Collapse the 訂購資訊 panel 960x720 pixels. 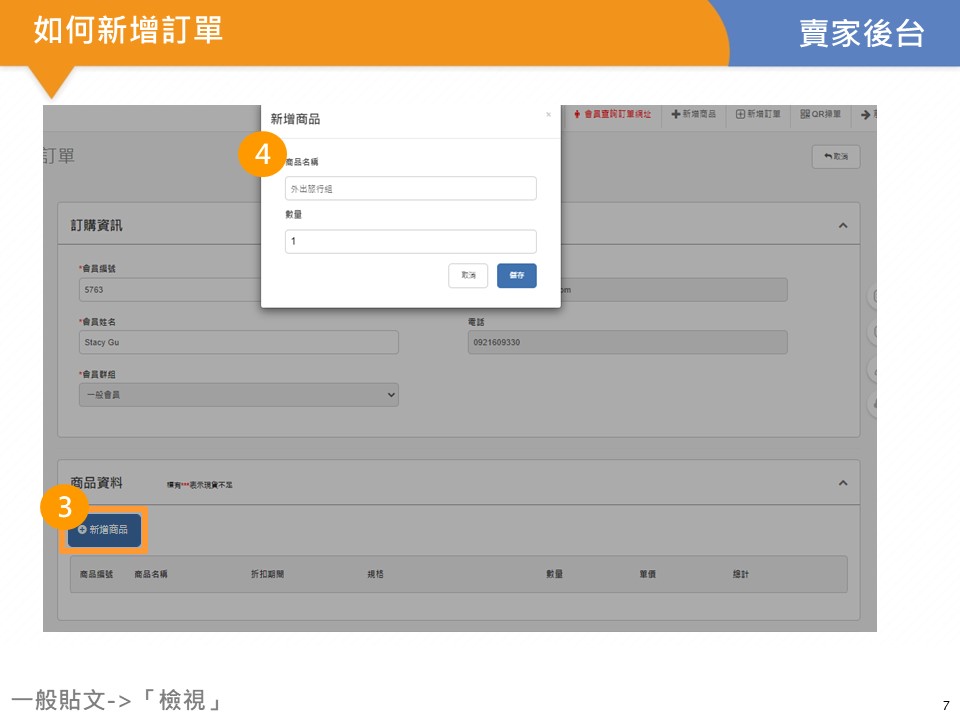[x=842, y=226]
